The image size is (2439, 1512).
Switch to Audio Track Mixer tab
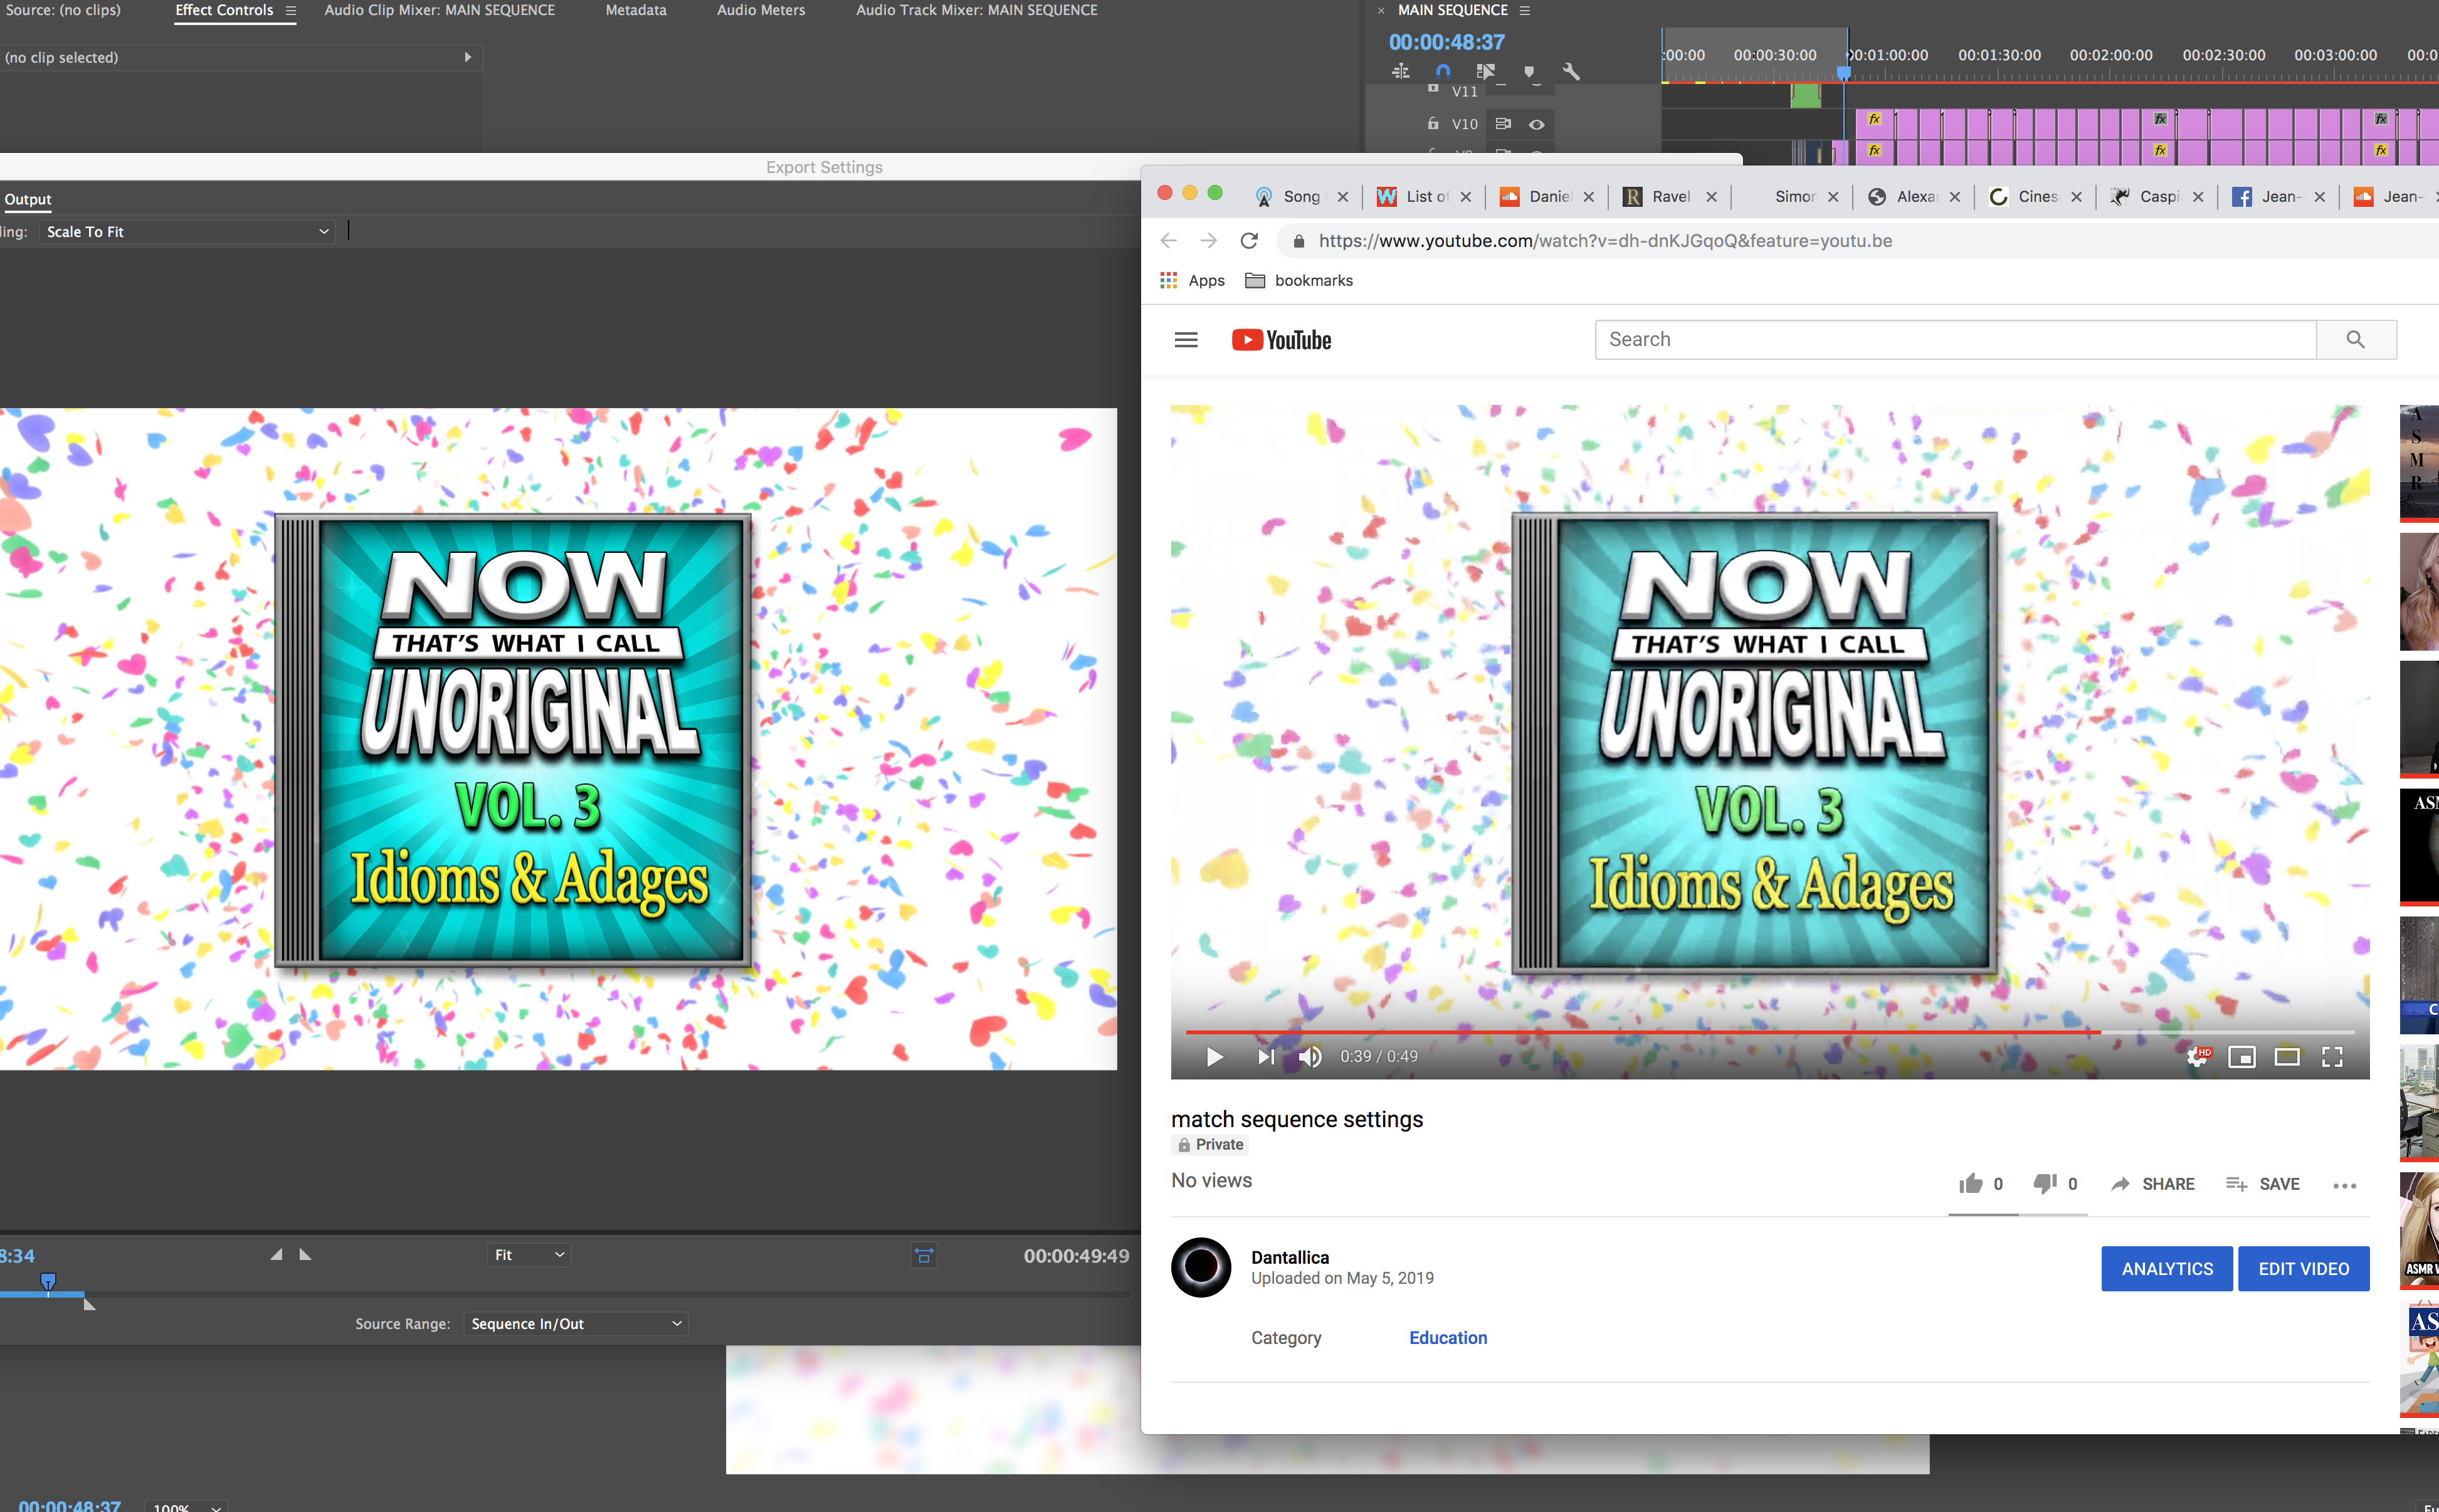coord(976,10)
